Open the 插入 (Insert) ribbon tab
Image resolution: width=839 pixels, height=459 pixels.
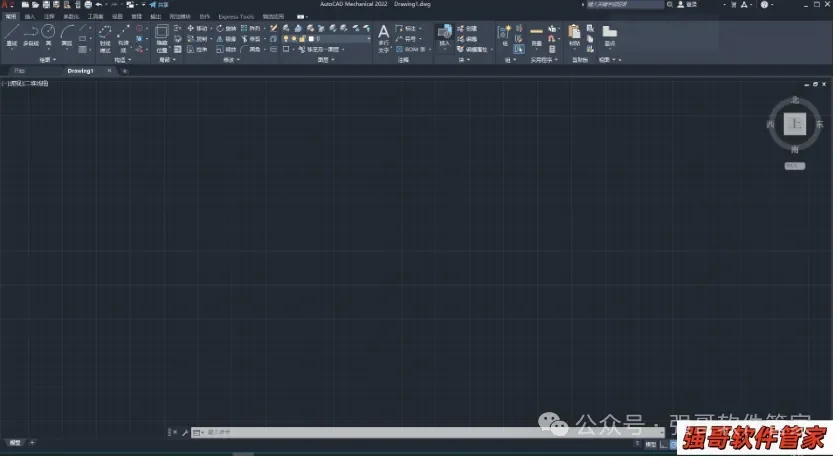click(29, 17)
